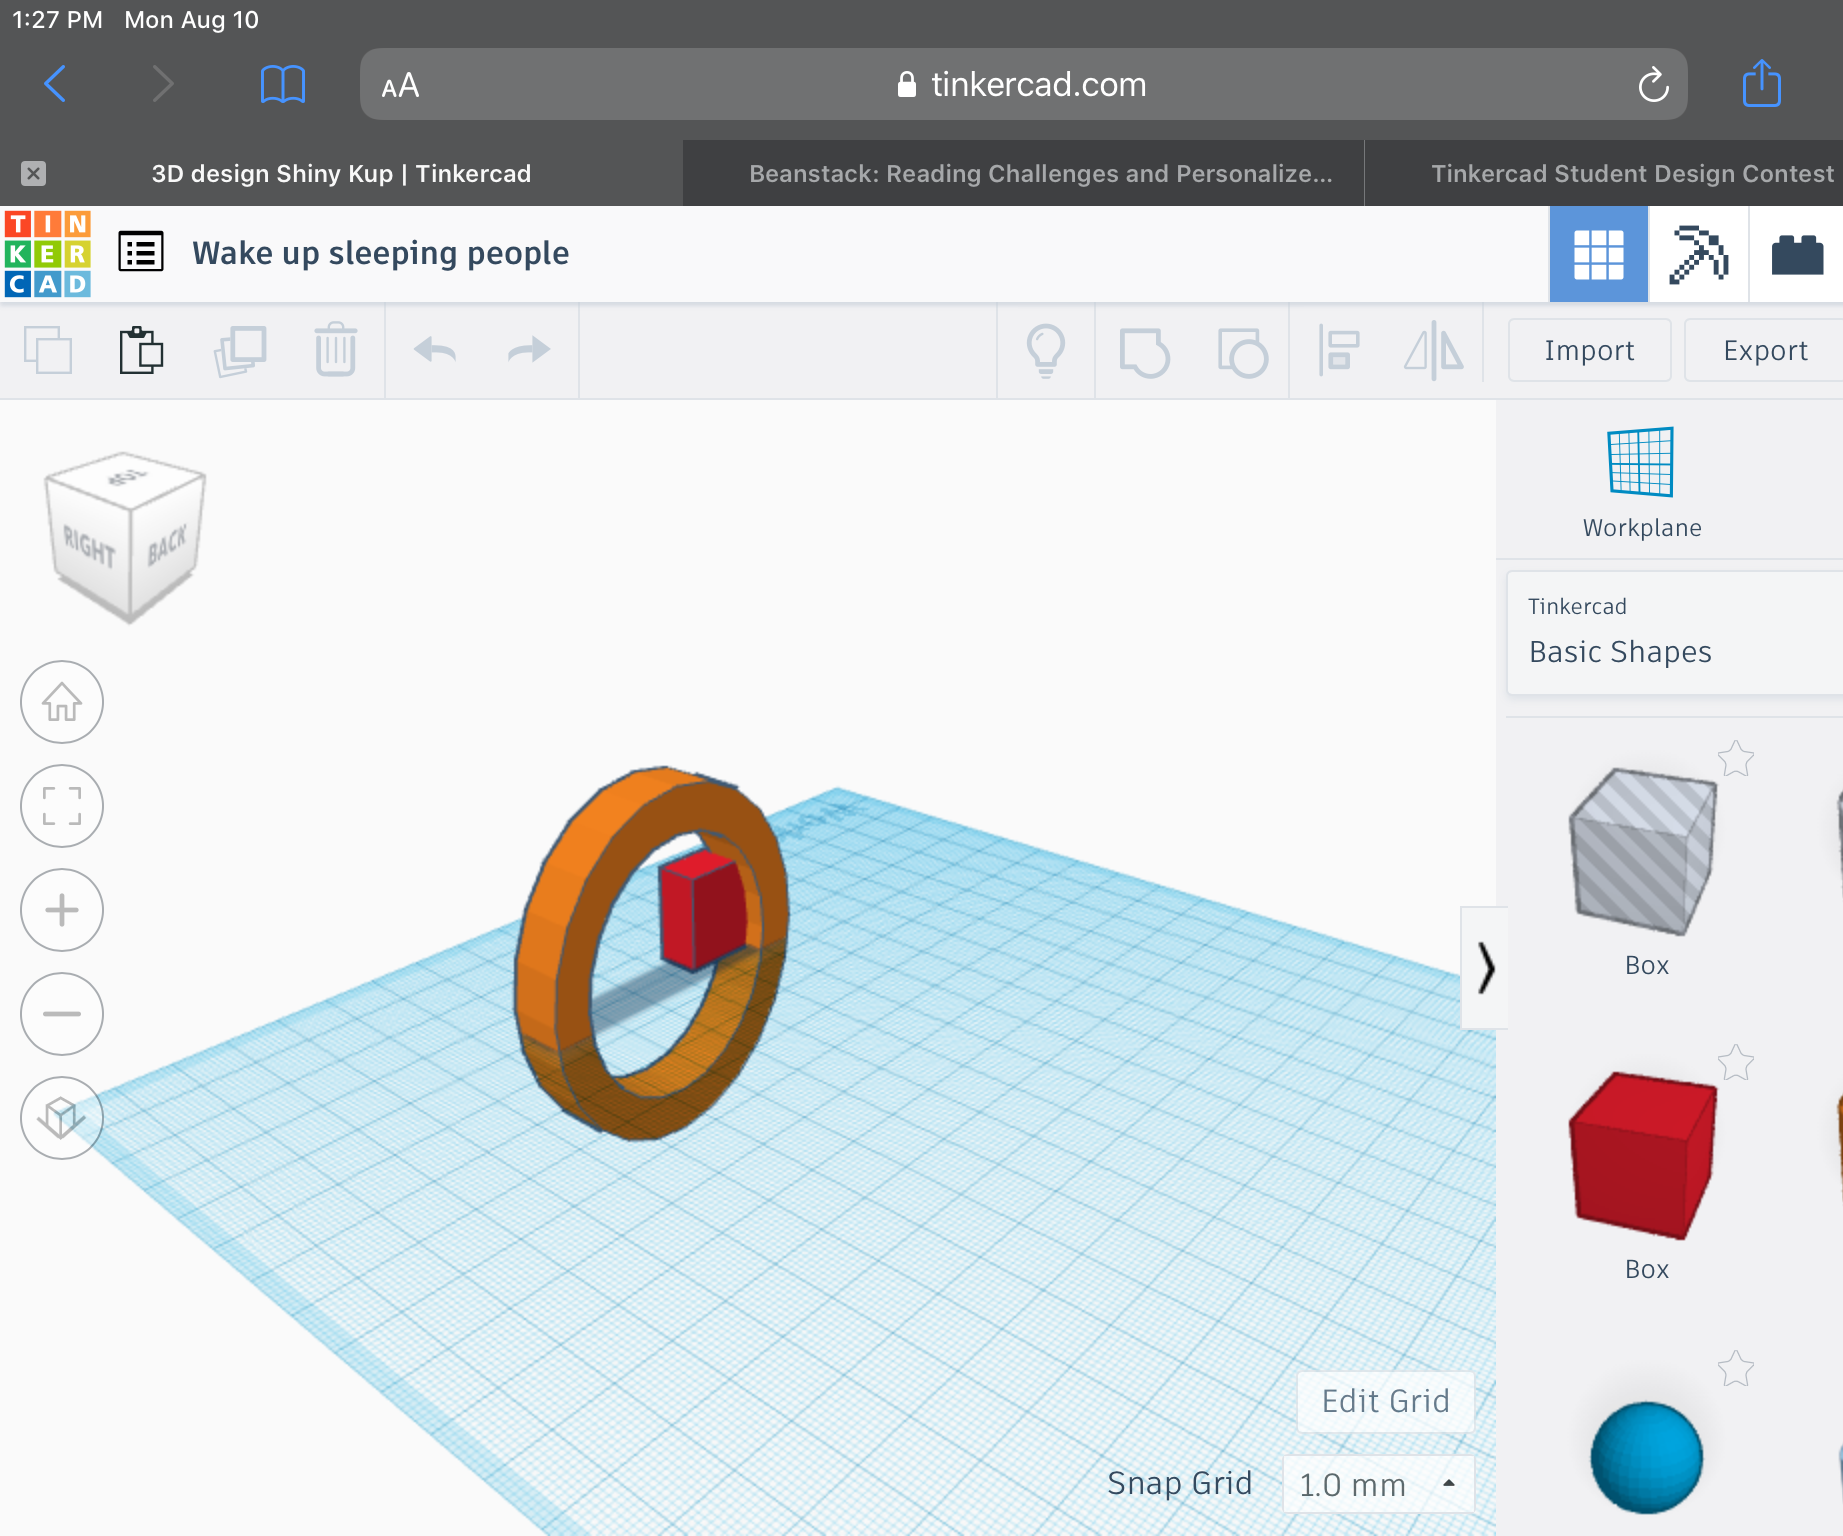Screen dimensions: 1843x1536
Task: Toggle perspective/orthographic view cube icon
Action: tap(62, 1118)
